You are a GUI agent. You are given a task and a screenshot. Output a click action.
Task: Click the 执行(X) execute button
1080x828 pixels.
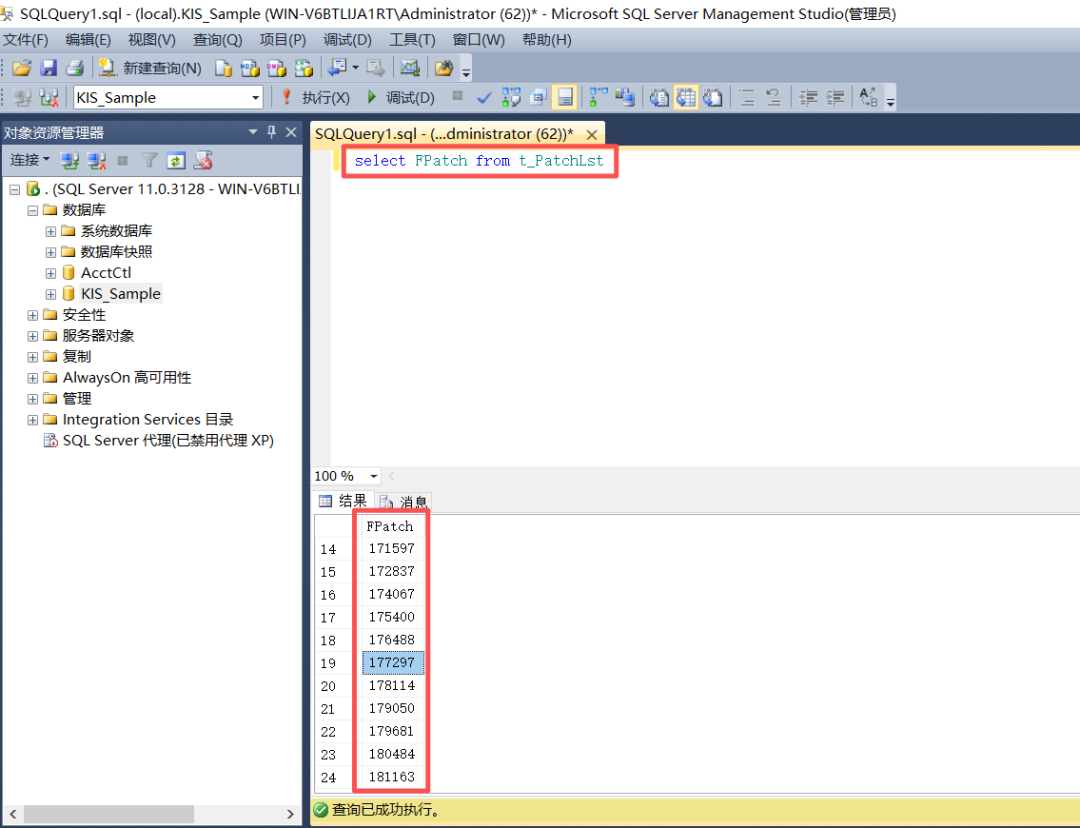[315, 97]
